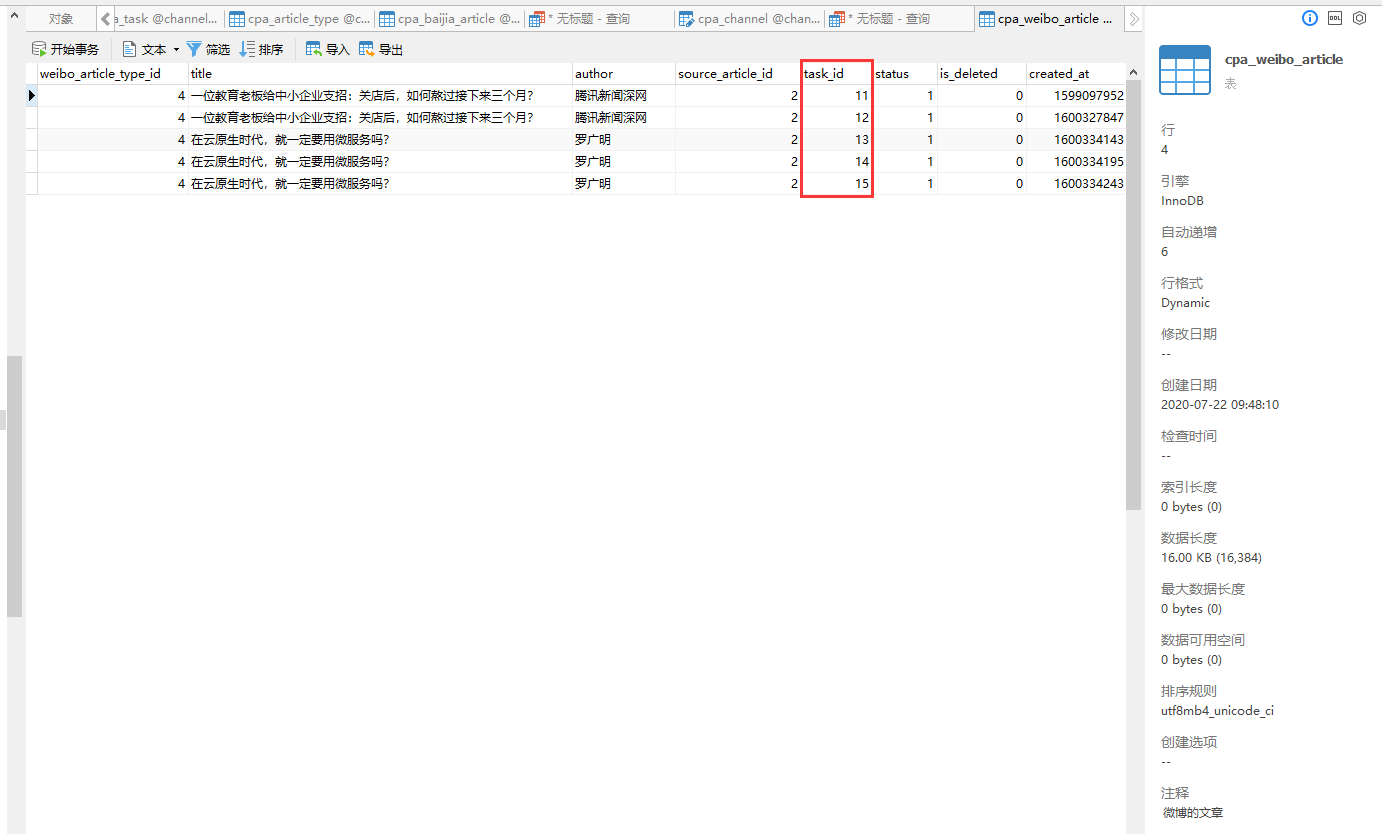The height and width of the screenshot is (834, 1382).
Task: Click the source_article_id column header
Action: point(738,73)
